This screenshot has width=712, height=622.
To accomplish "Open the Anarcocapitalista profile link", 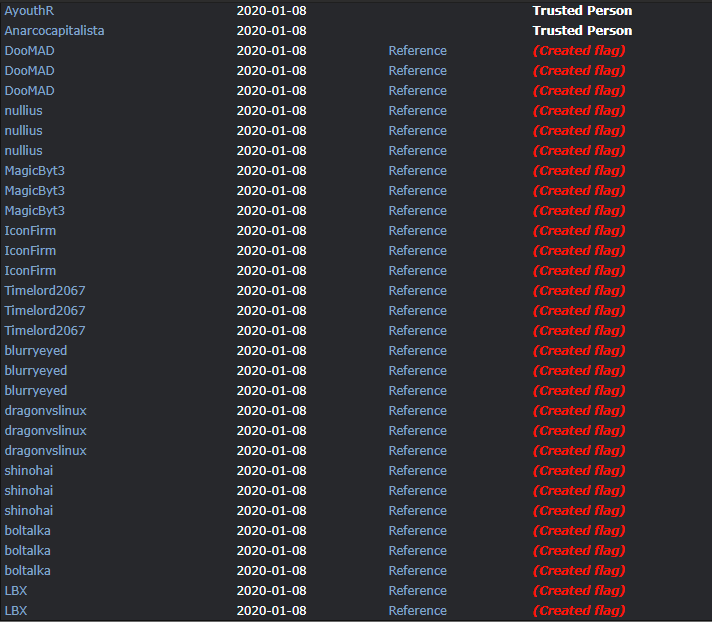I will 54,31.
